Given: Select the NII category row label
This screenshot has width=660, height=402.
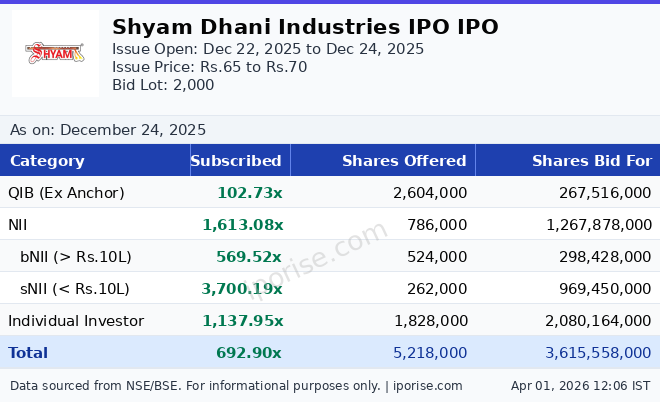Looking at the screenshot, I should click(19, 225).
